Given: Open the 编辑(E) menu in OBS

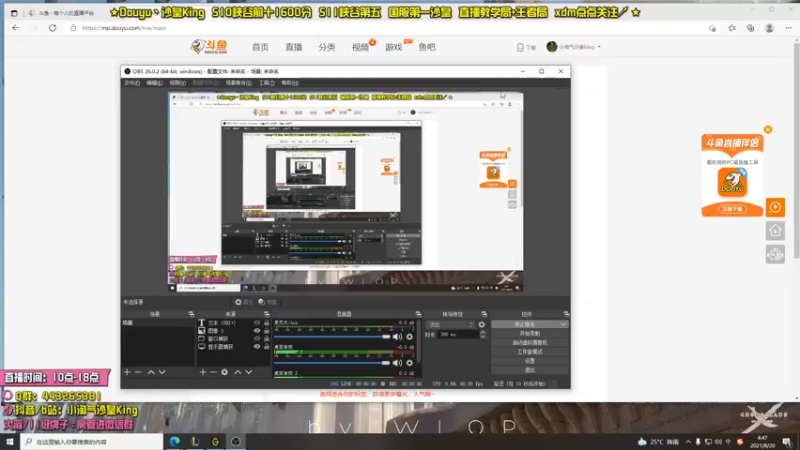Looking at the screenshot, I should pos(154,83).
